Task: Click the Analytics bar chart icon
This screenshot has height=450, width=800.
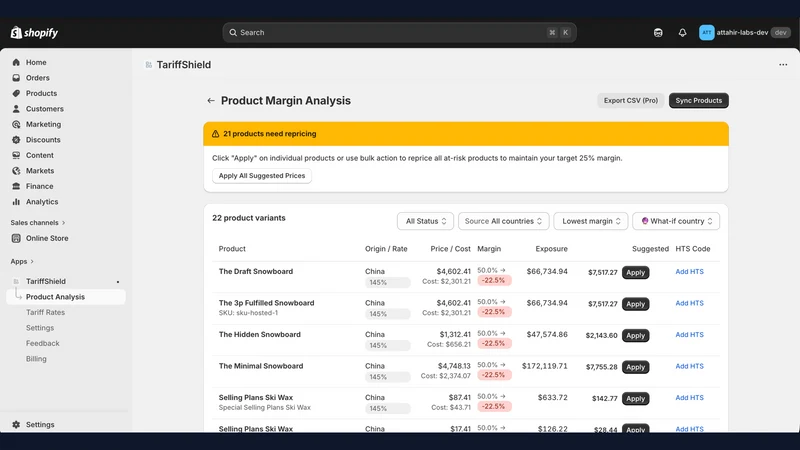Action: tap(16, 202)
